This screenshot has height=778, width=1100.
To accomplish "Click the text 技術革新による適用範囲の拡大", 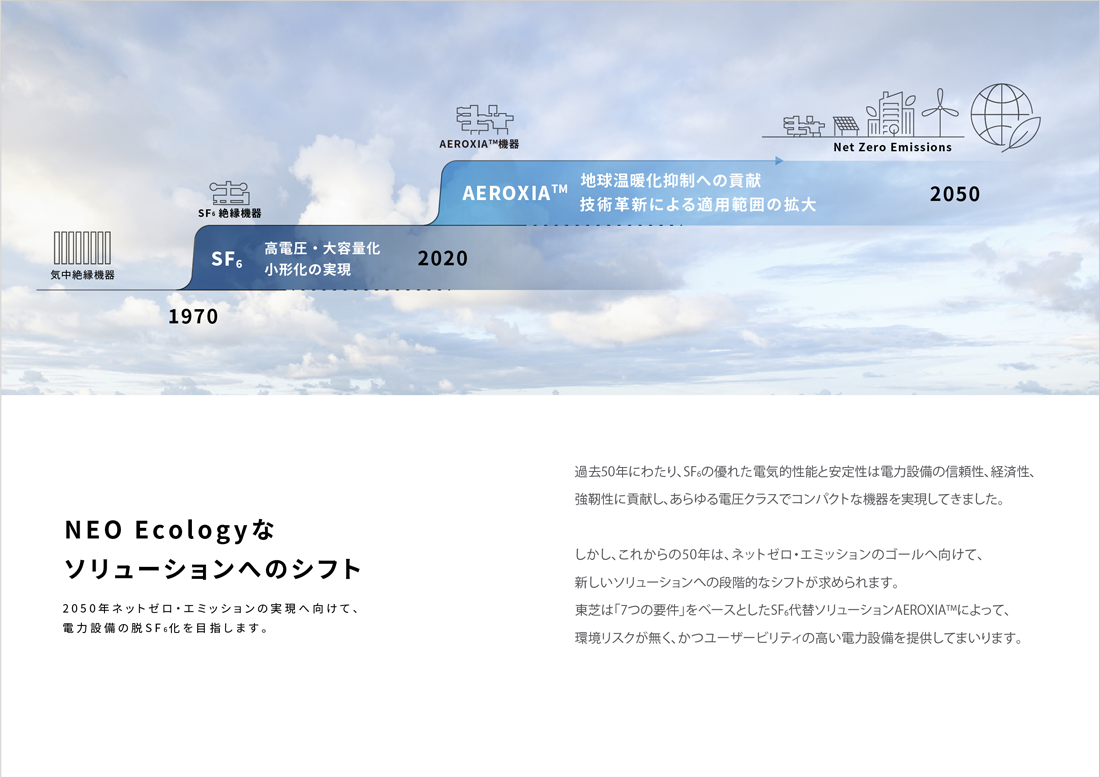I will click(698, 205).
